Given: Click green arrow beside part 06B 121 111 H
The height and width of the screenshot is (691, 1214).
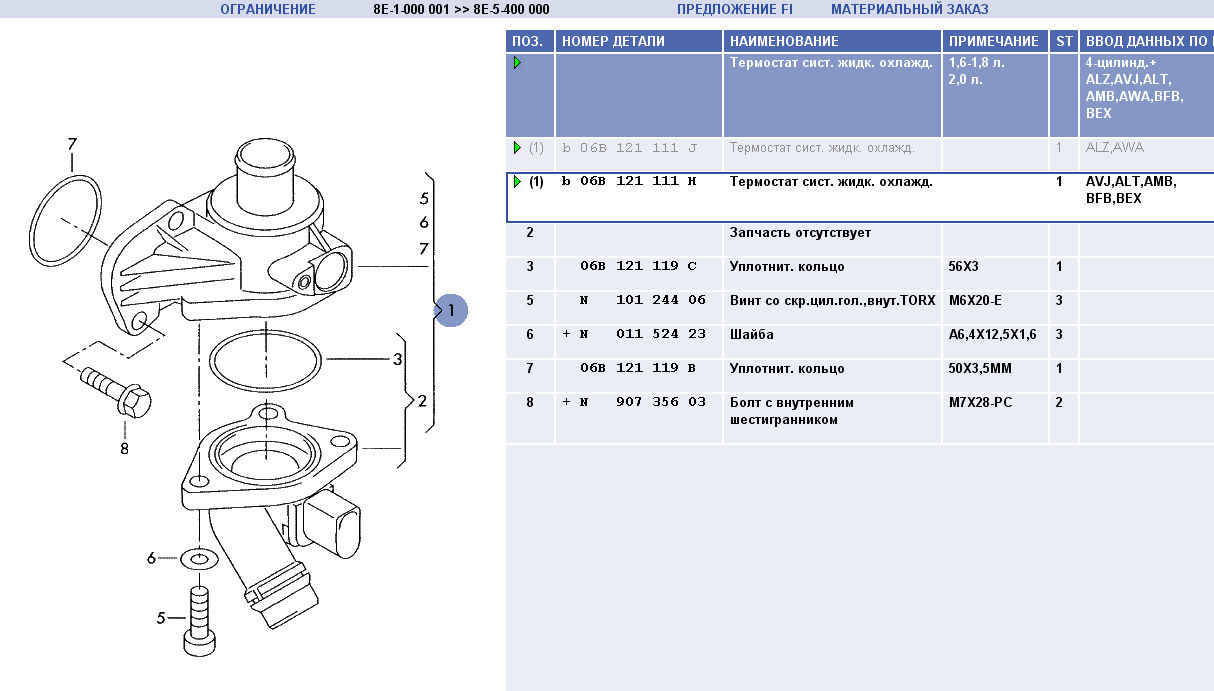Looking at the screenshot, I should point(517,182).
